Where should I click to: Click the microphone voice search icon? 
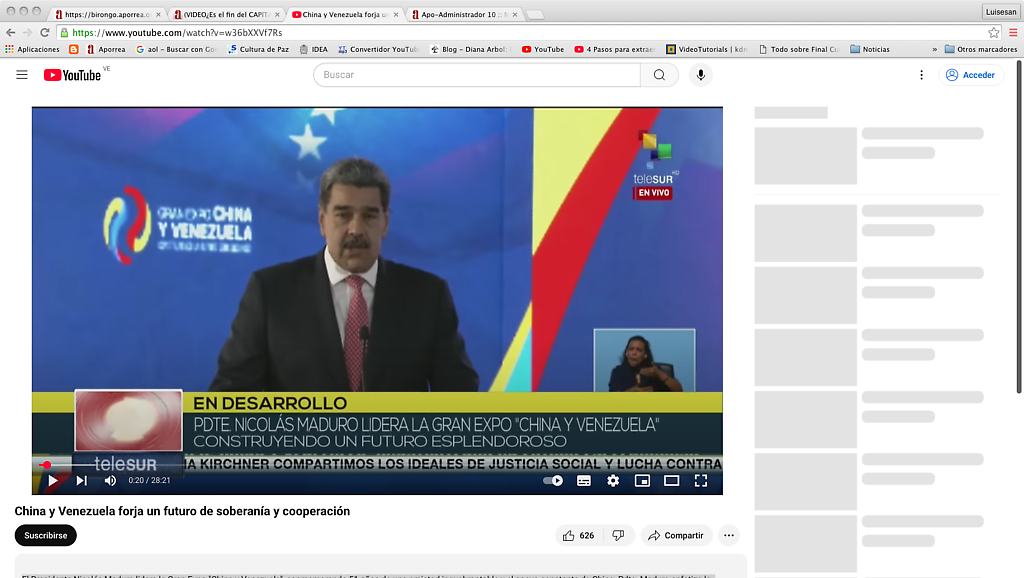tap(700, 75)
